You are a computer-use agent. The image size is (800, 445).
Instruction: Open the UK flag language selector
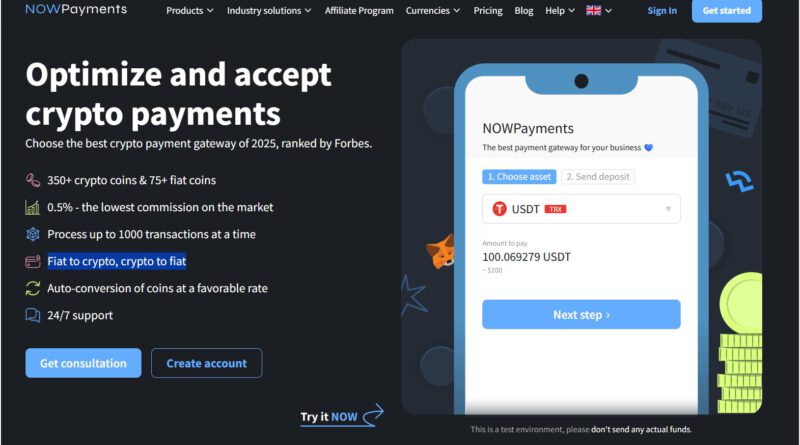[599, 10]
